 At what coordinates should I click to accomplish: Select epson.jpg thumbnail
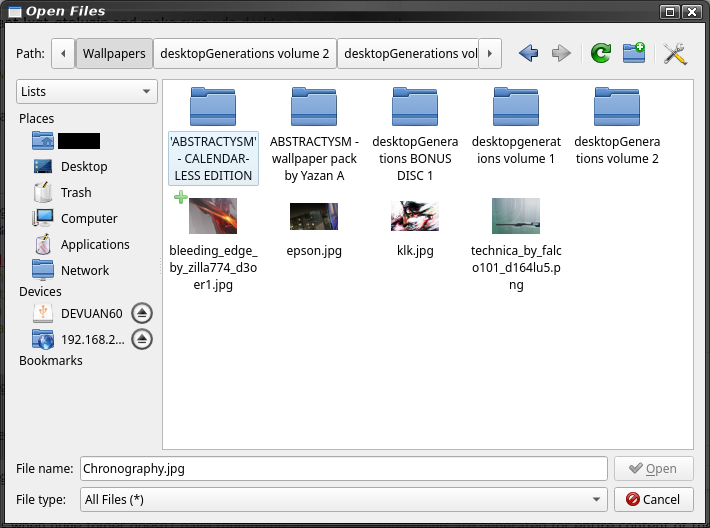point(314,216)
